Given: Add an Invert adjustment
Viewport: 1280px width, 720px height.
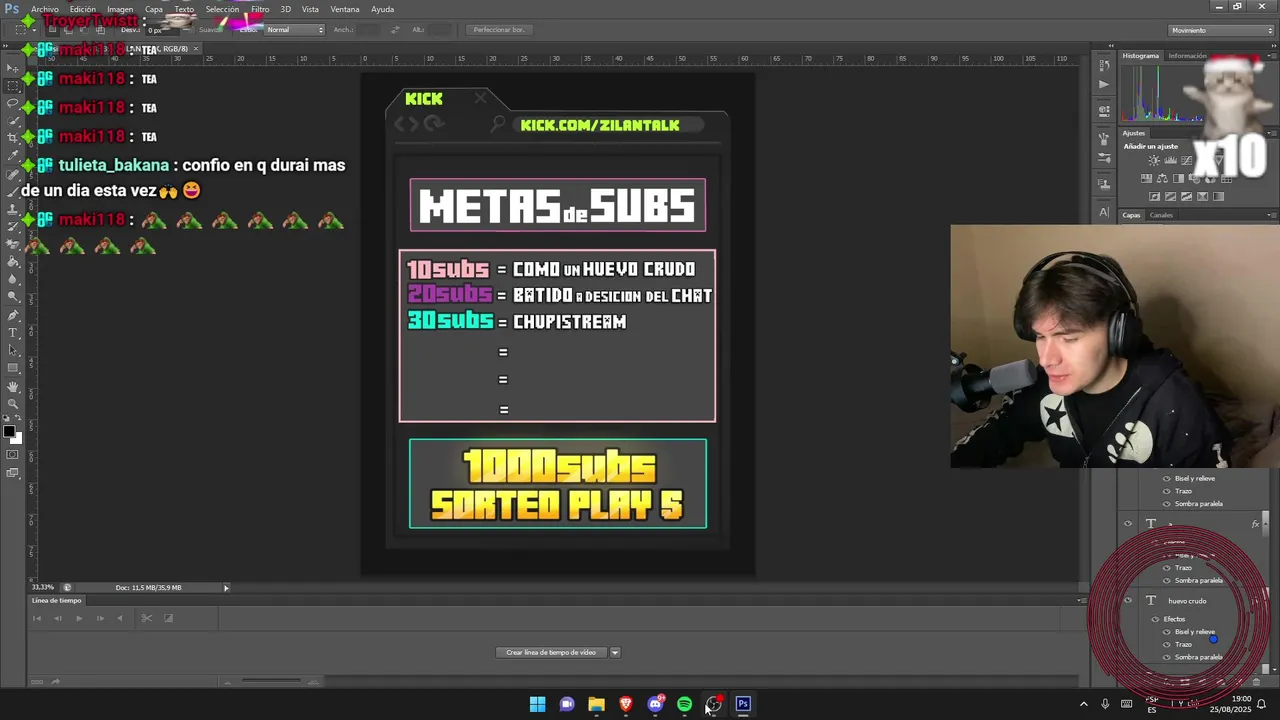Looking at the screenshot, I should (x=1155, y=196).
